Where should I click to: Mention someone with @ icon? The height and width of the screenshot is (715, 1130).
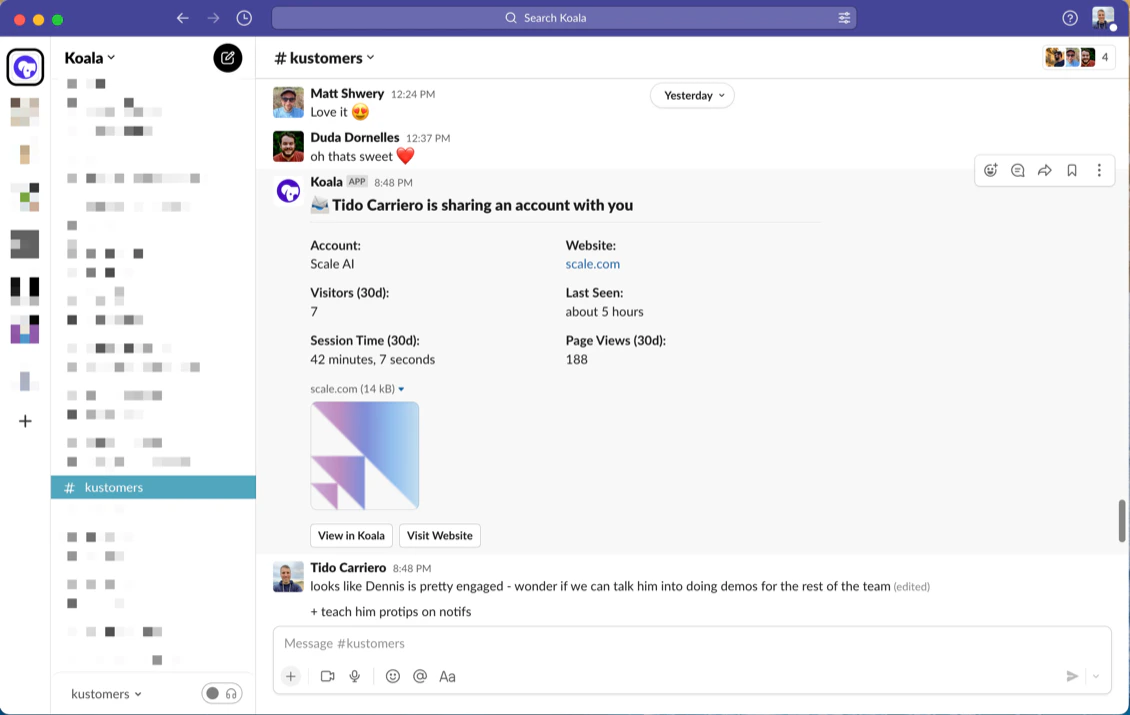coord(420,676)
